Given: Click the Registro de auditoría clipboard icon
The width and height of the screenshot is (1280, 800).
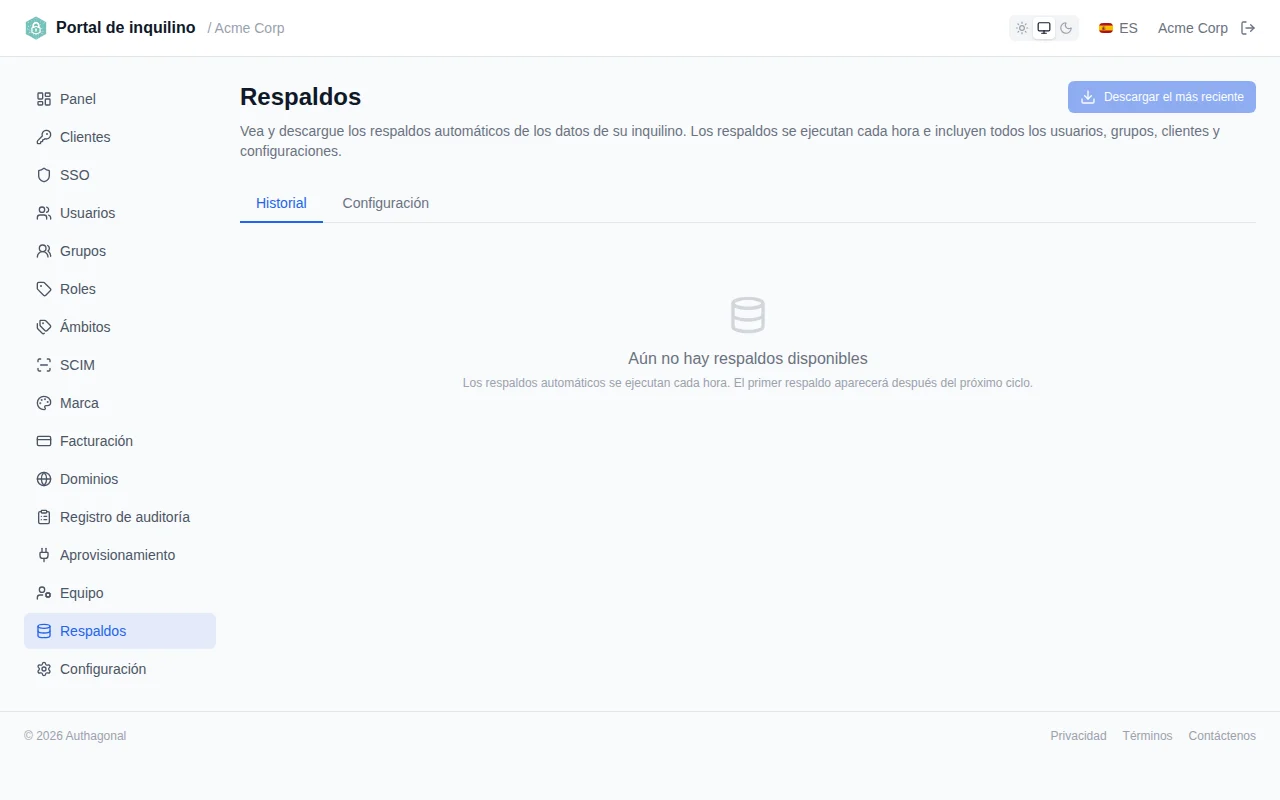Looking at the screenshot, I should [44, 517].
